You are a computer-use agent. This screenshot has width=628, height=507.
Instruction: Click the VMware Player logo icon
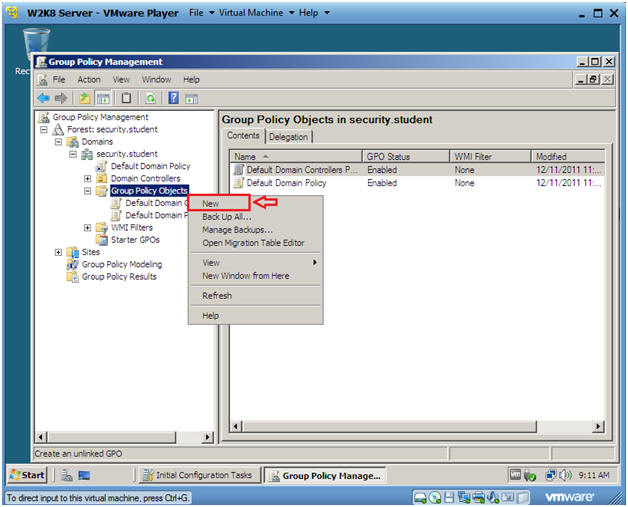[12, 12]
